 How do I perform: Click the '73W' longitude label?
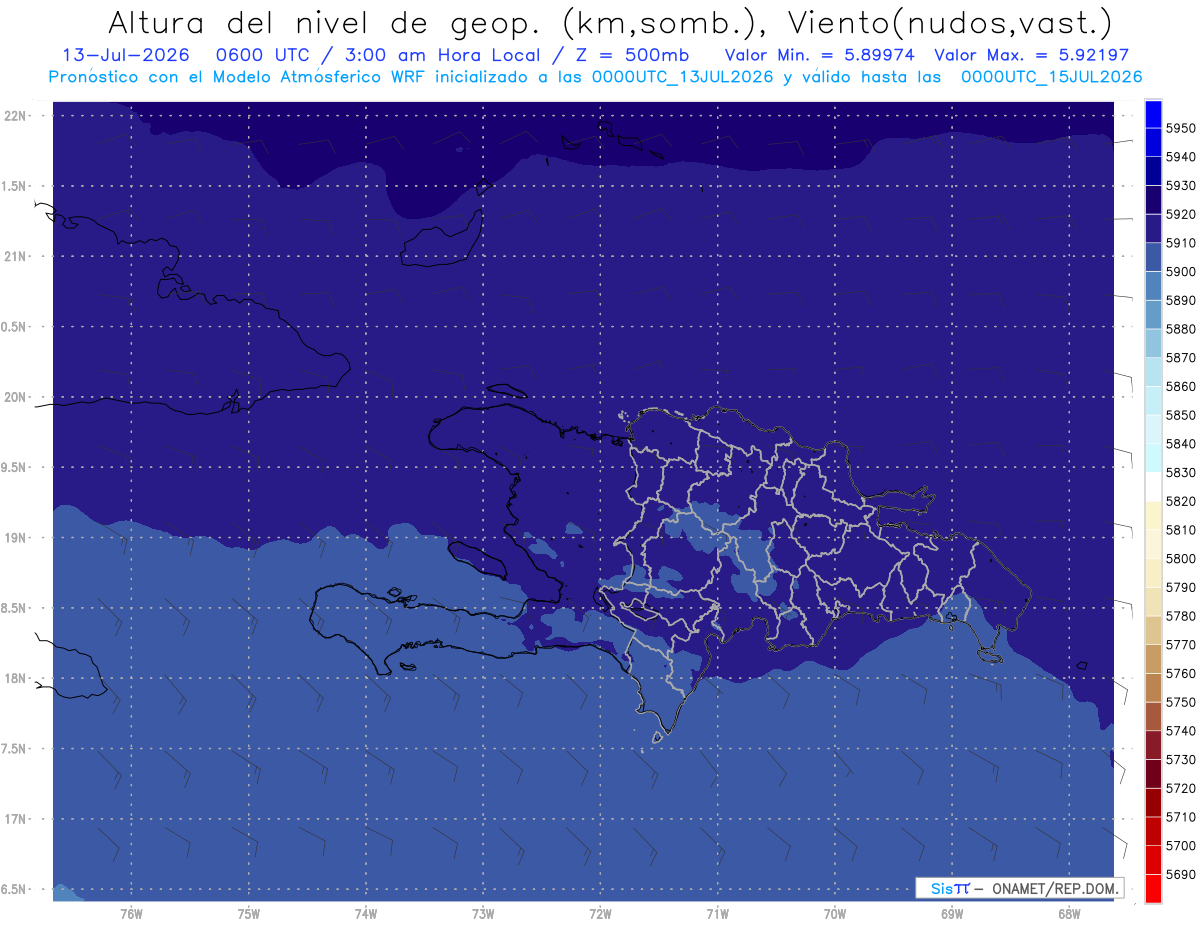[483, 914]
